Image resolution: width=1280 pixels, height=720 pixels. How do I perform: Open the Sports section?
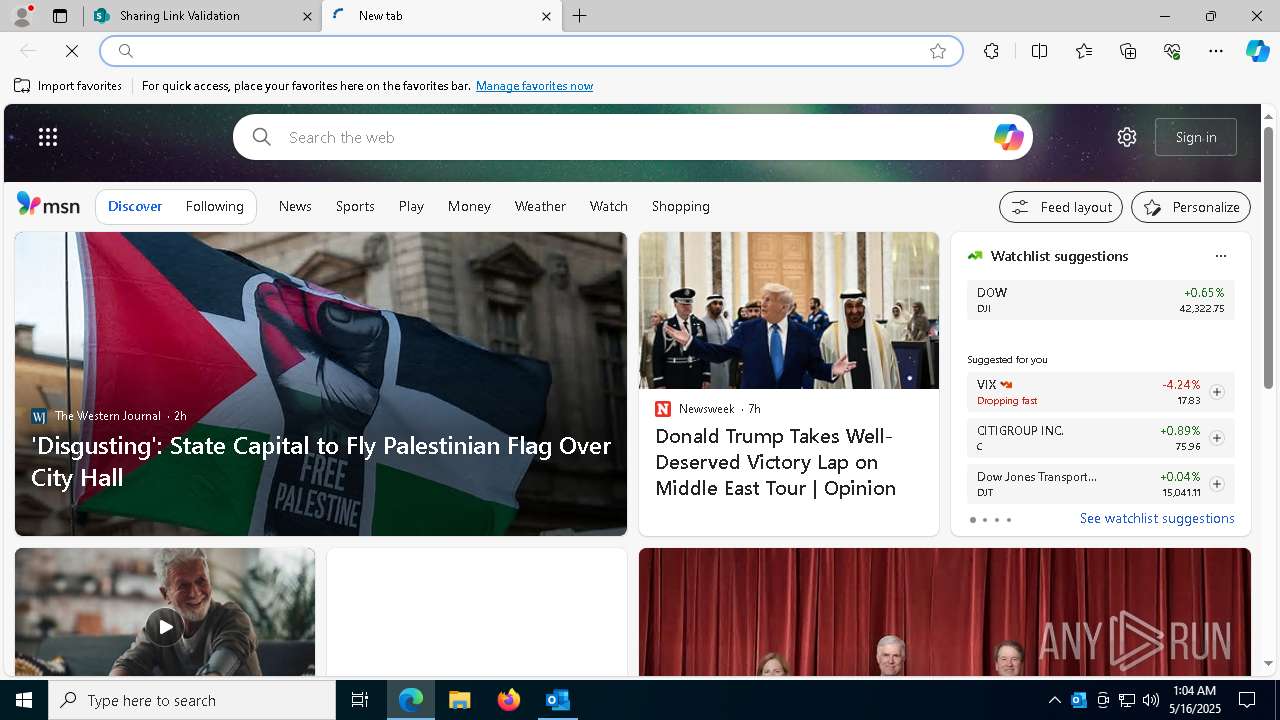pos(355,206)
